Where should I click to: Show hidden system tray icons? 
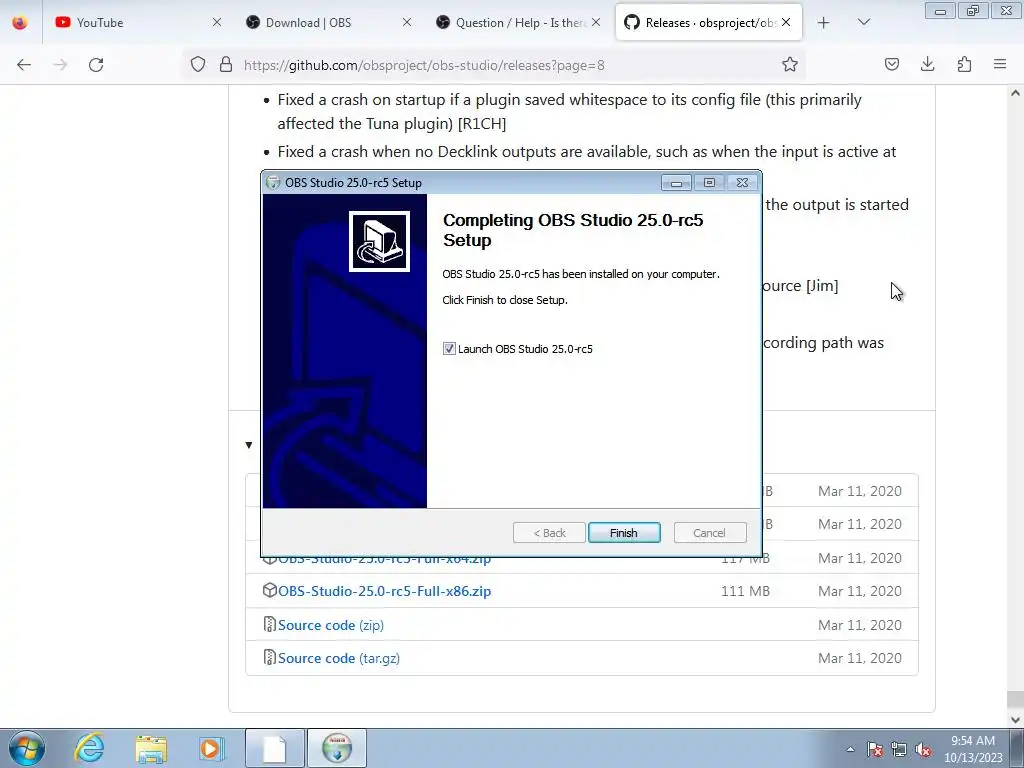850,749
